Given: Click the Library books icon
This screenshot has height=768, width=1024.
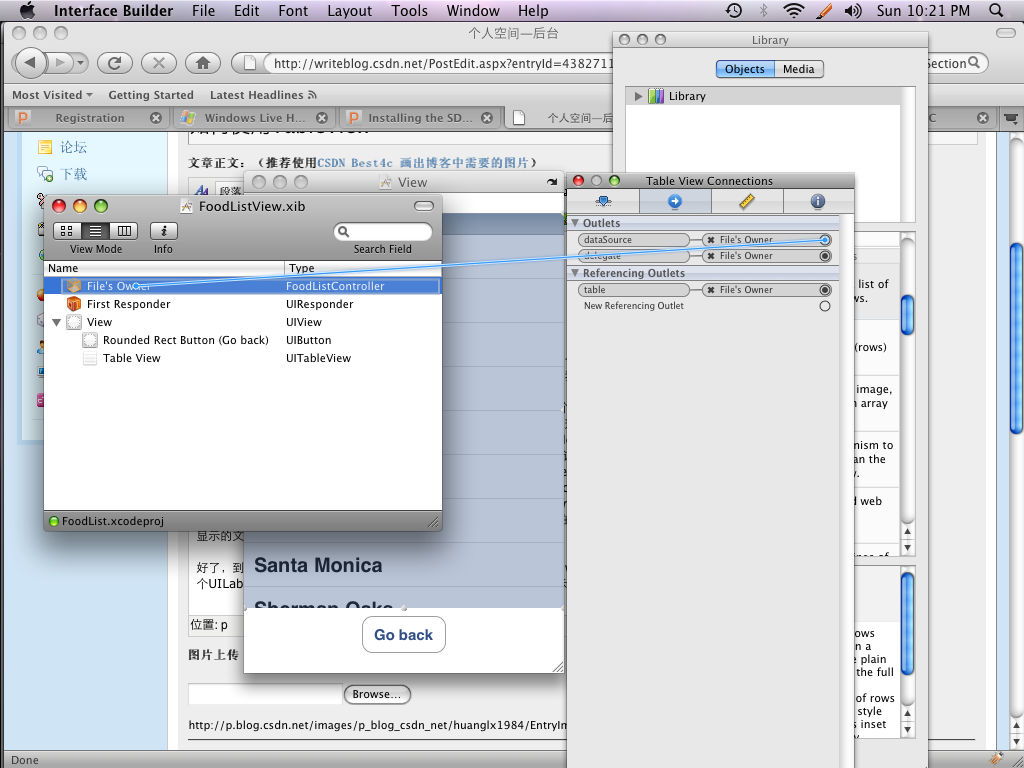Looking at the screenshot, I should coord(656,96).
